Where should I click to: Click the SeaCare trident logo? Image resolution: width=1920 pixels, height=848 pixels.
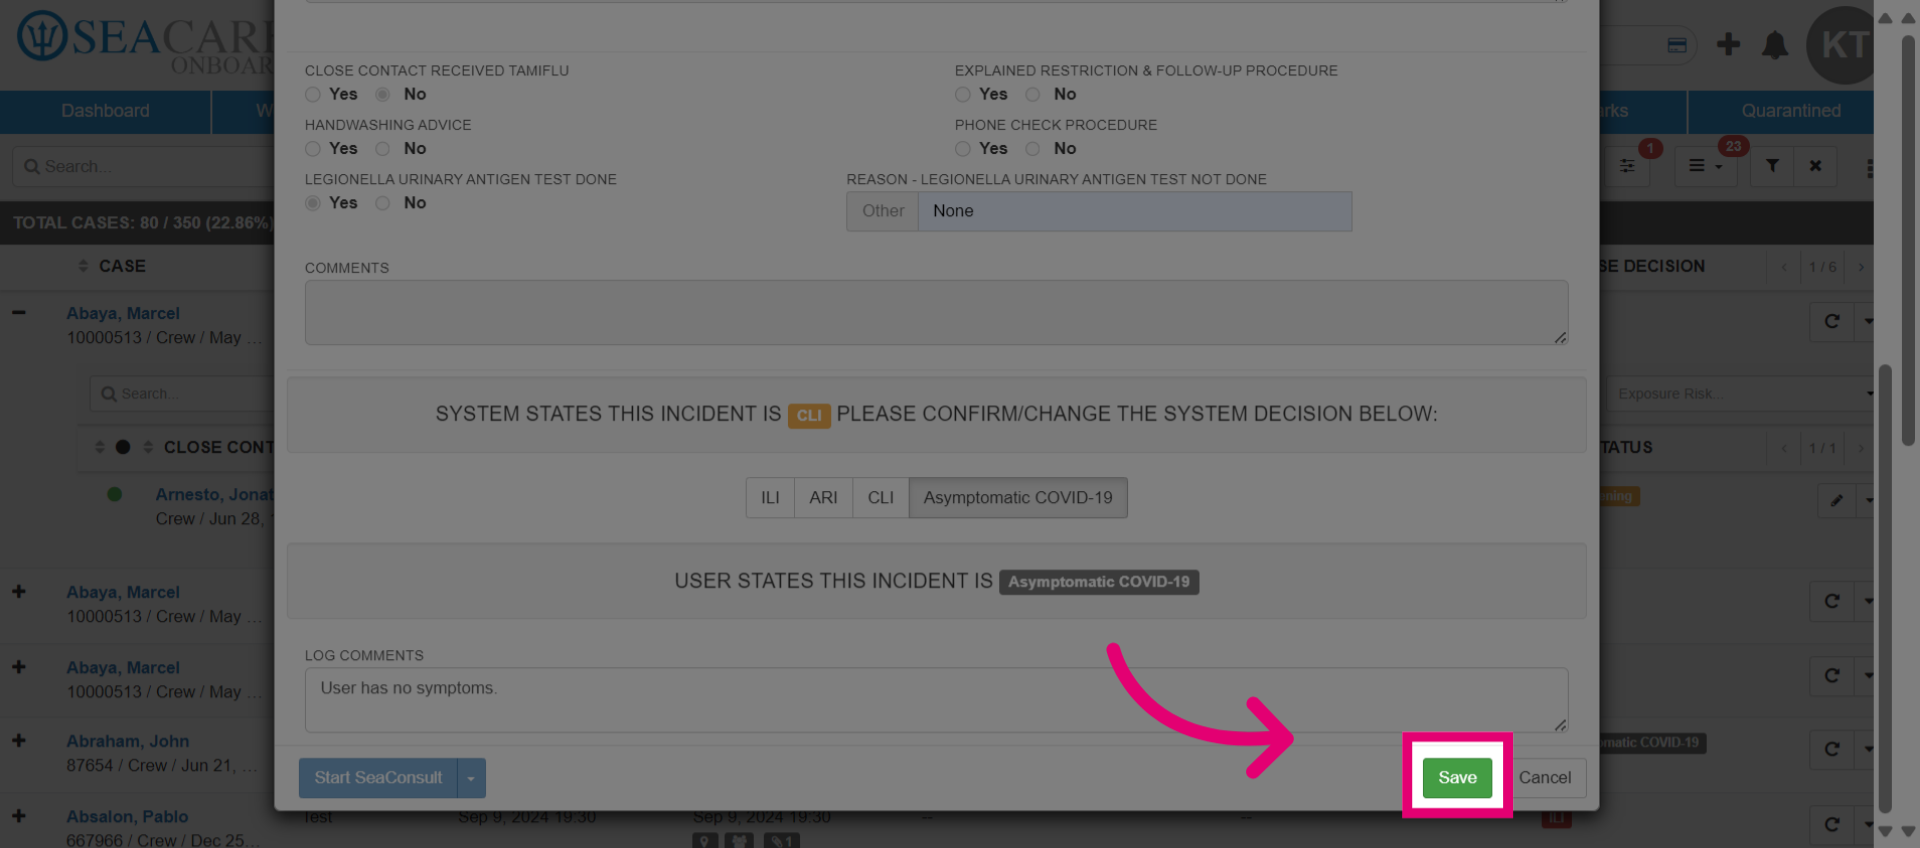pos(42,36)
